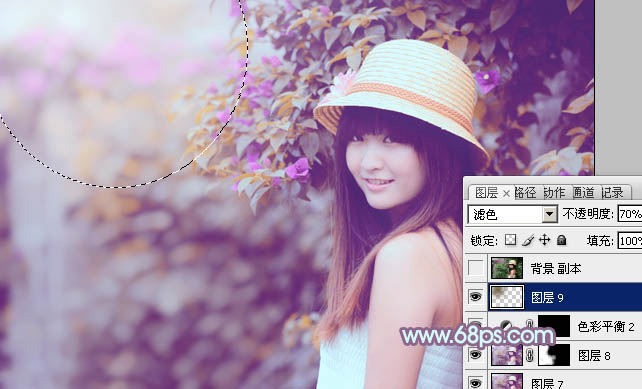Hide 图层 8 using its eye icon
642x389 pixels.
[475, 355]
